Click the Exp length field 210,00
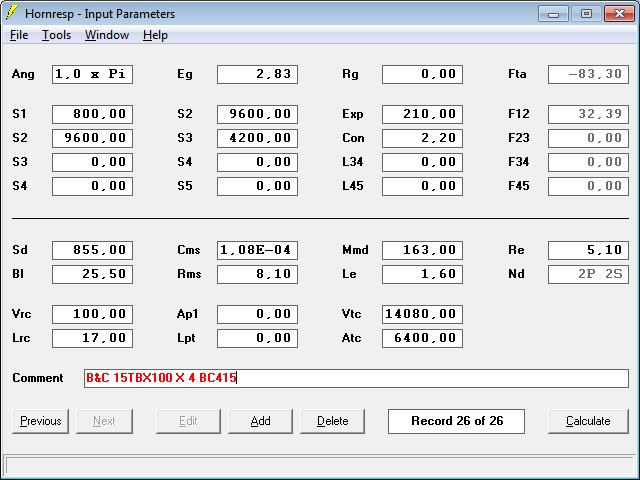 coord(422,114)
